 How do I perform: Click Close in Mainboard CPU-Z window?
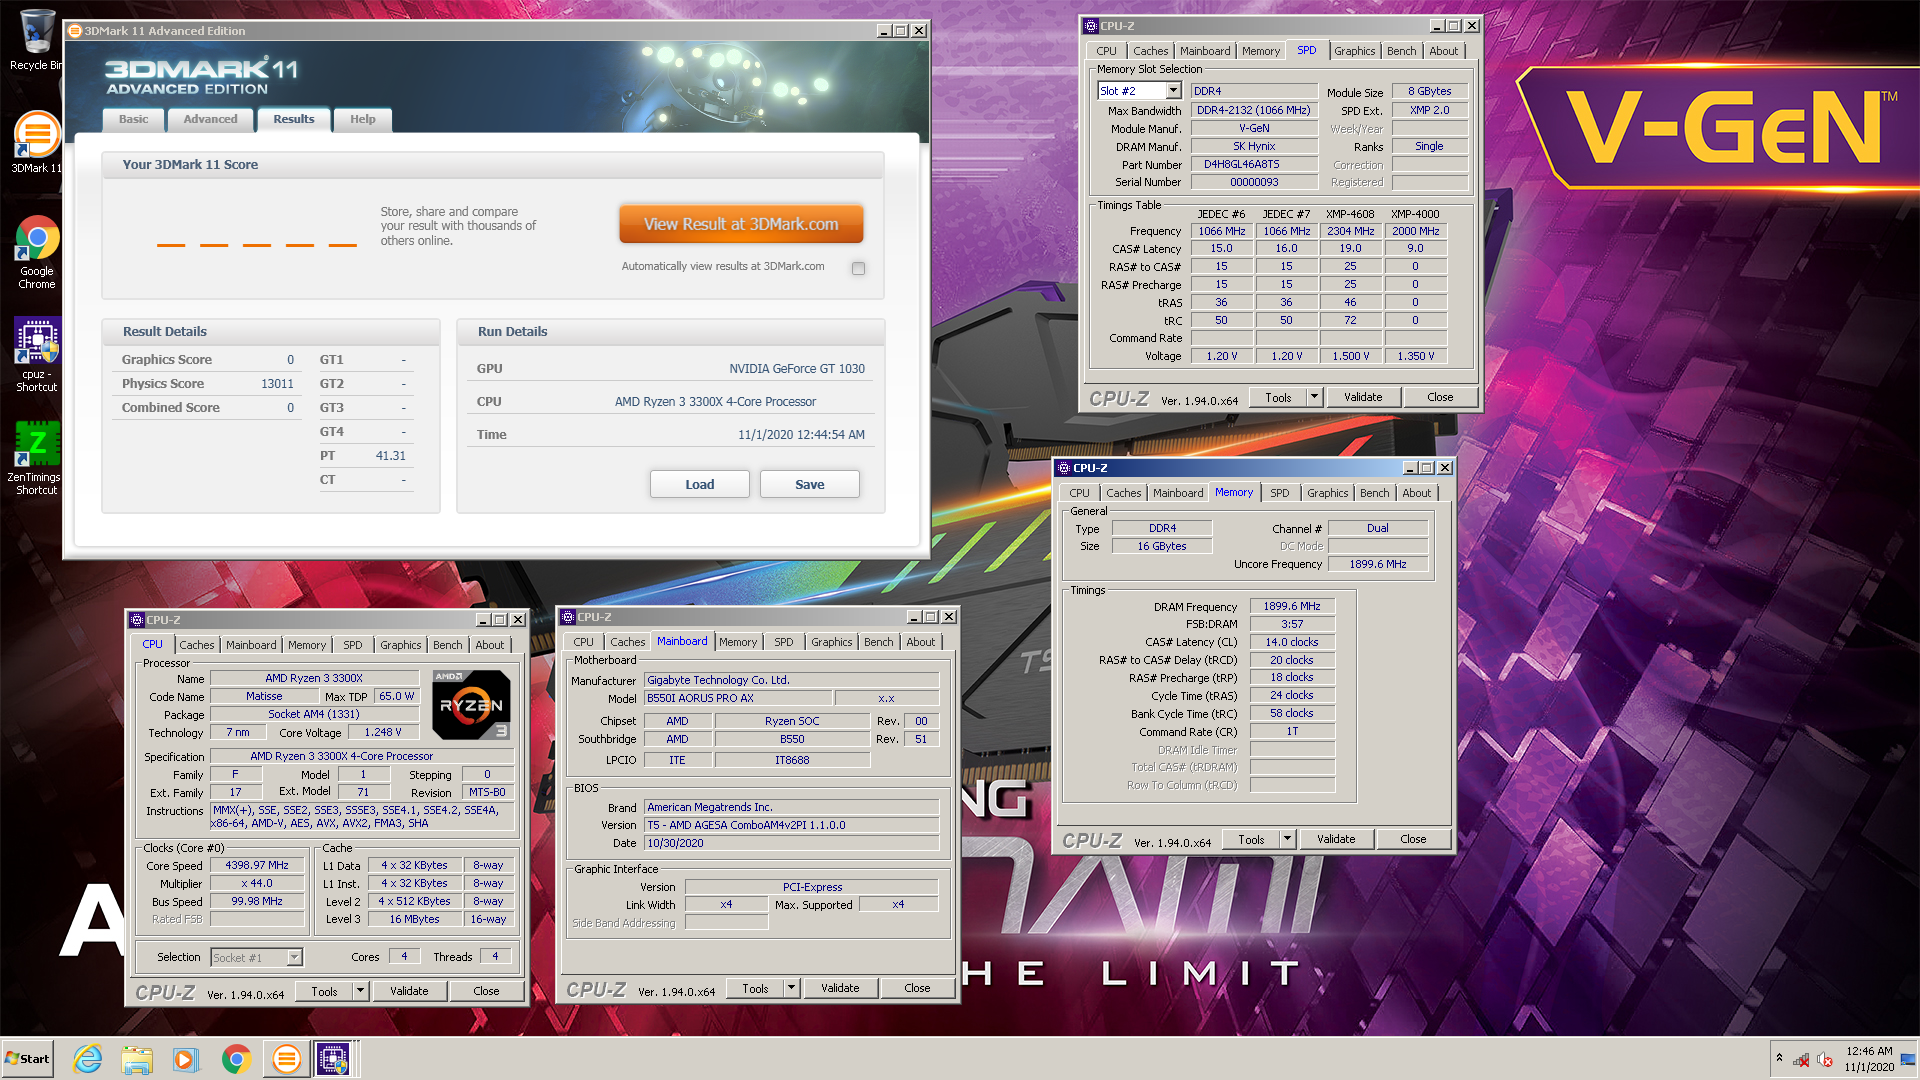pyautogui.click(x=917, y=988)
